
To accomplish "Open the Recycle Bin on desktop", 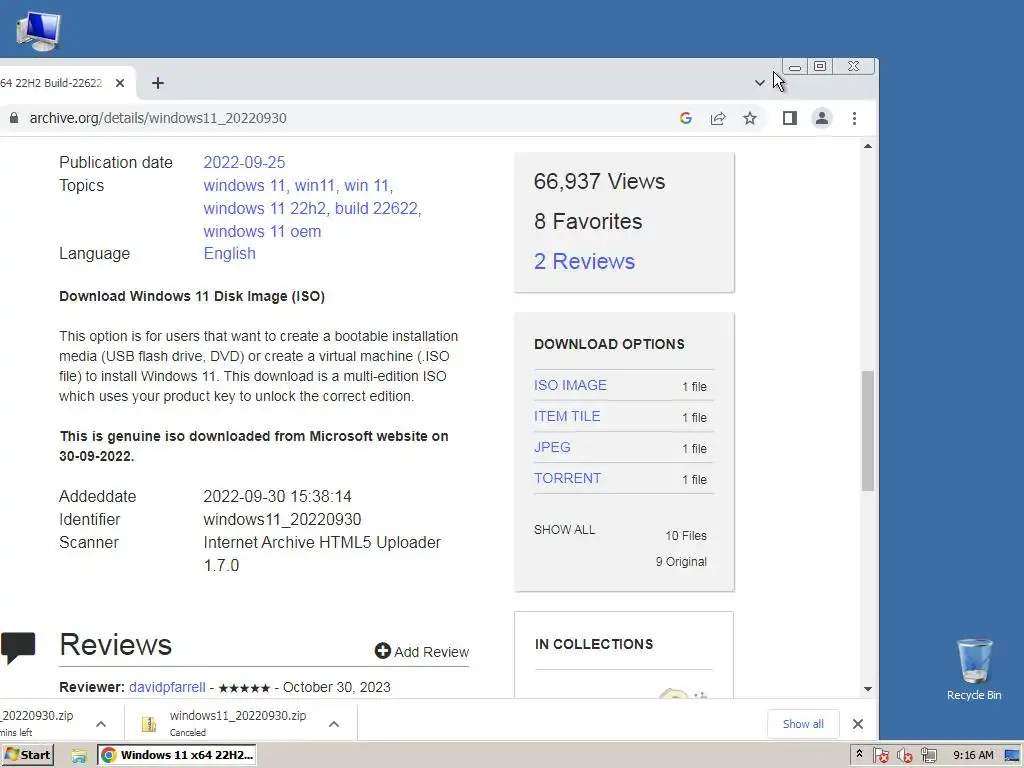I will pos(974,669).
